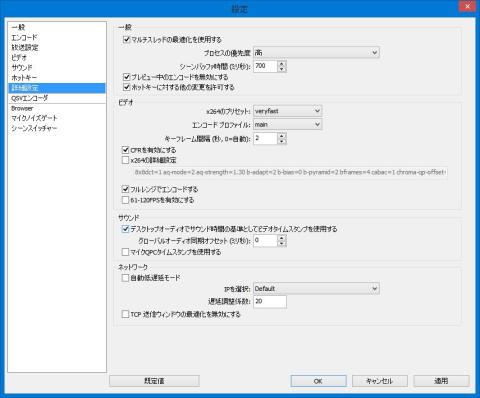Select the highlighted 詳細設定 category

pyautogui.click(x=57, y=88)
